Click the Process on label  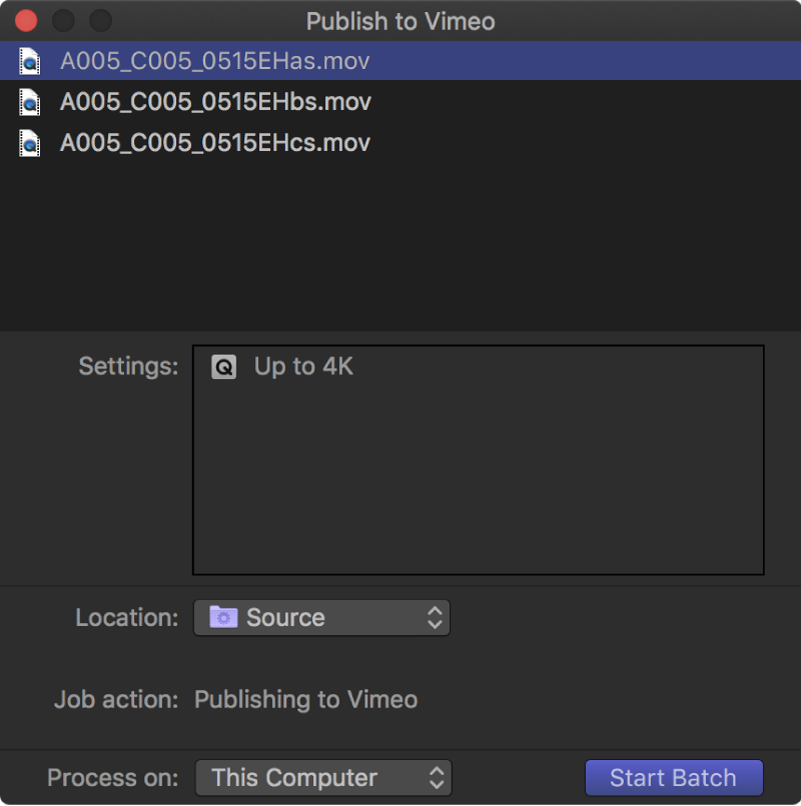(113, 777)
